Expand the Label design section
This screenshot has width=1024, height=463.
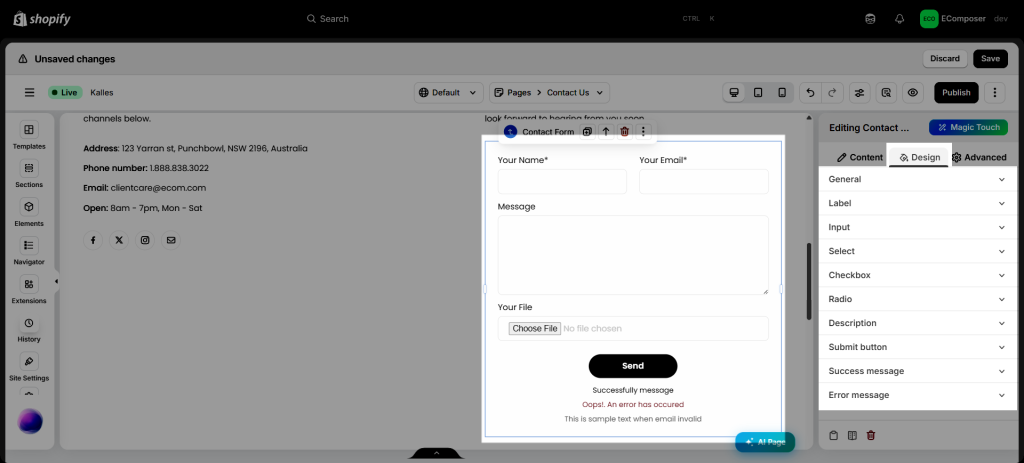916,203
